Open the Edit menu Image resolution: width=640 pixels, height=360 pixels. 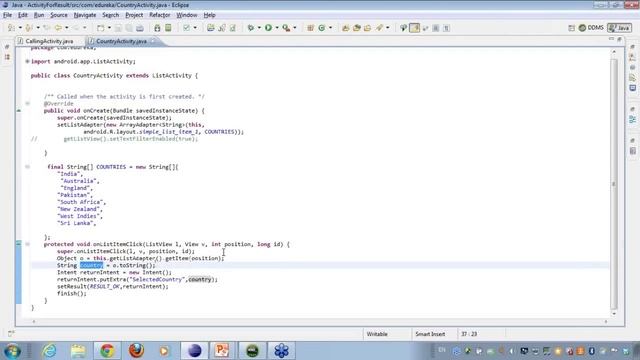[x=22, y=15]
